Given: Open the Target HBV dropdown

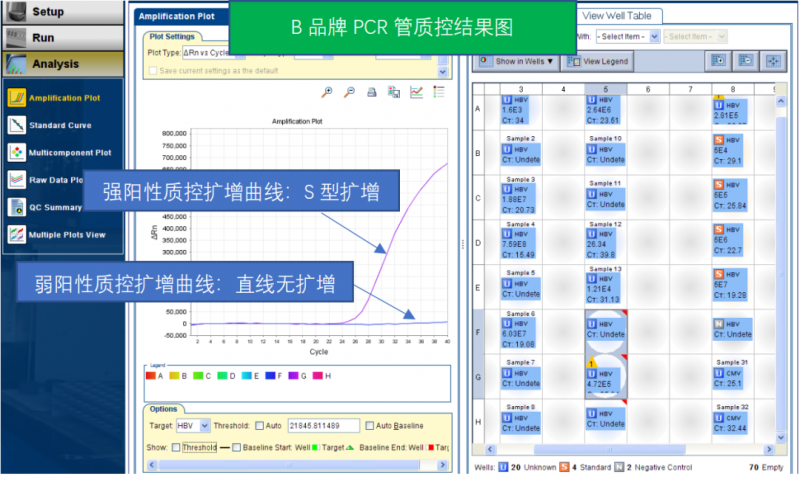Looking at the screenshot, I should coord(193,425).
